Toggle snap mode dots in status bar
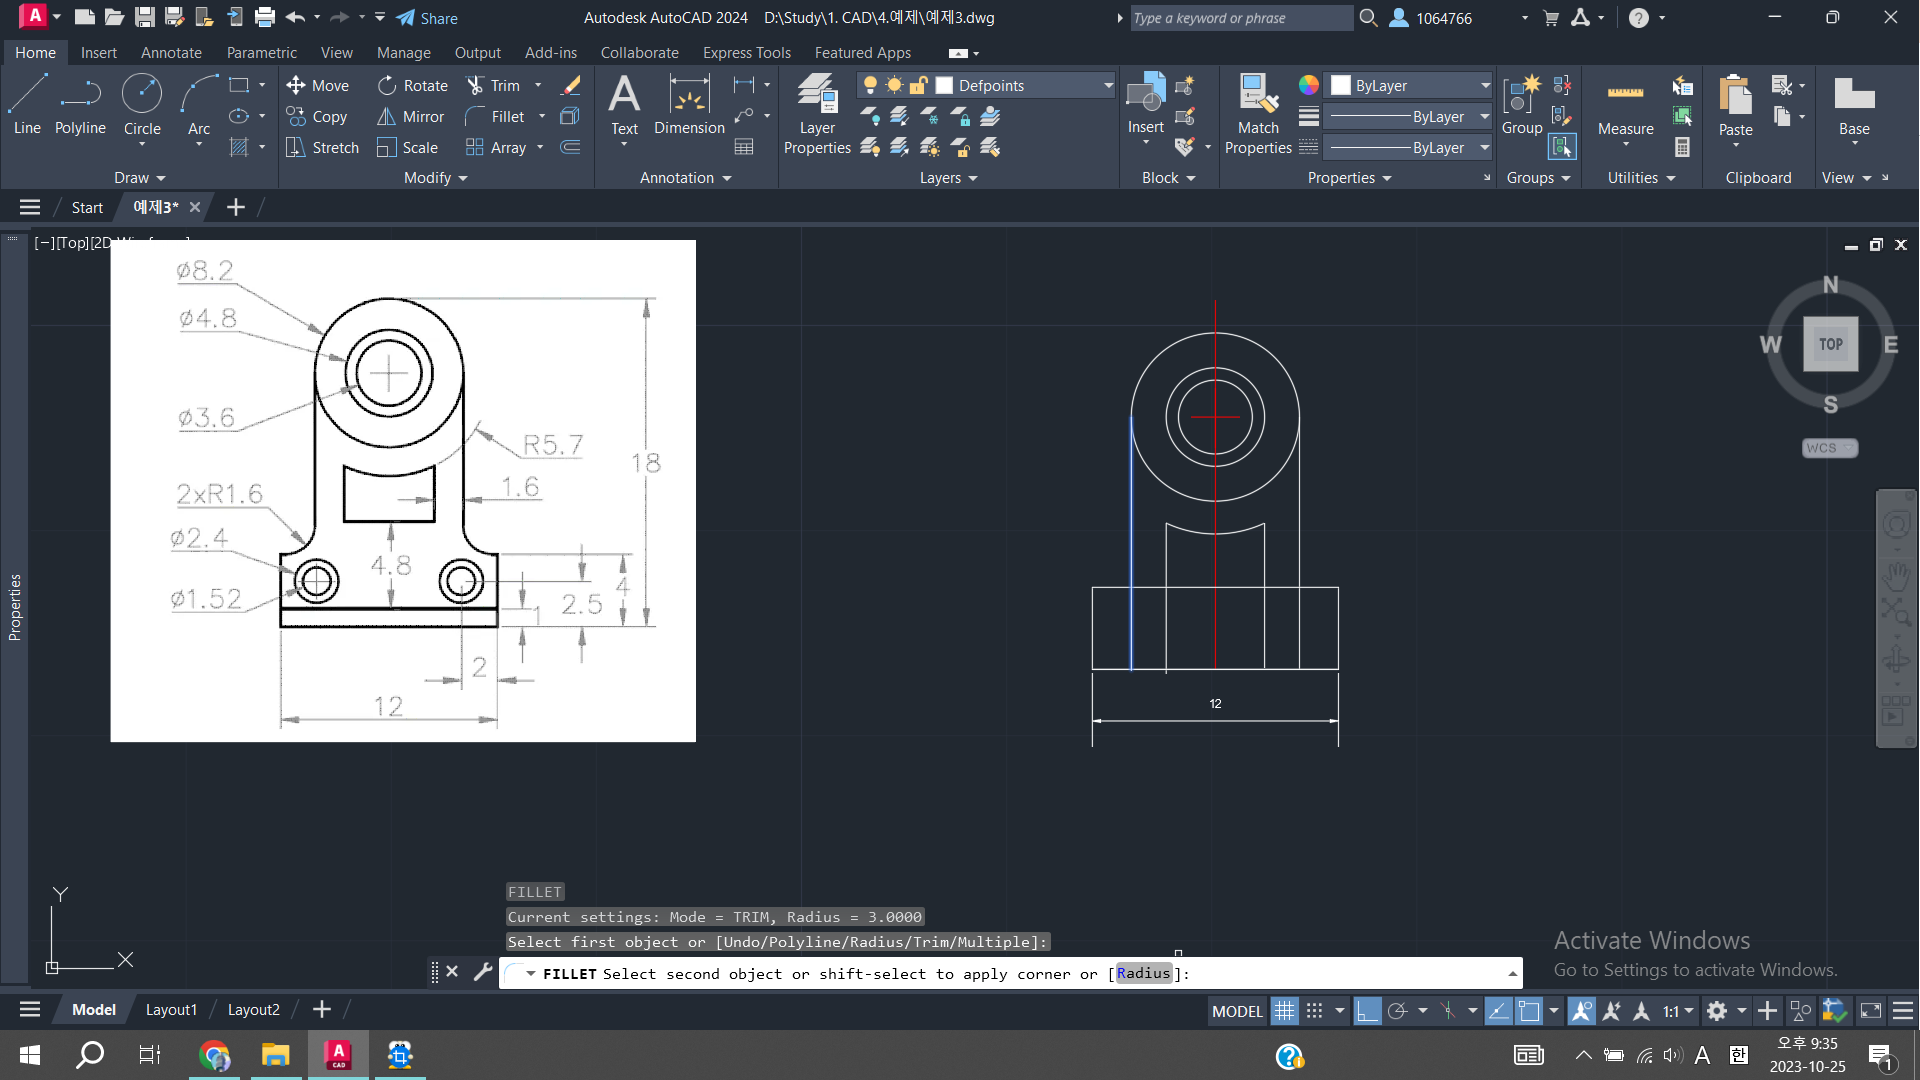 1315,1011
